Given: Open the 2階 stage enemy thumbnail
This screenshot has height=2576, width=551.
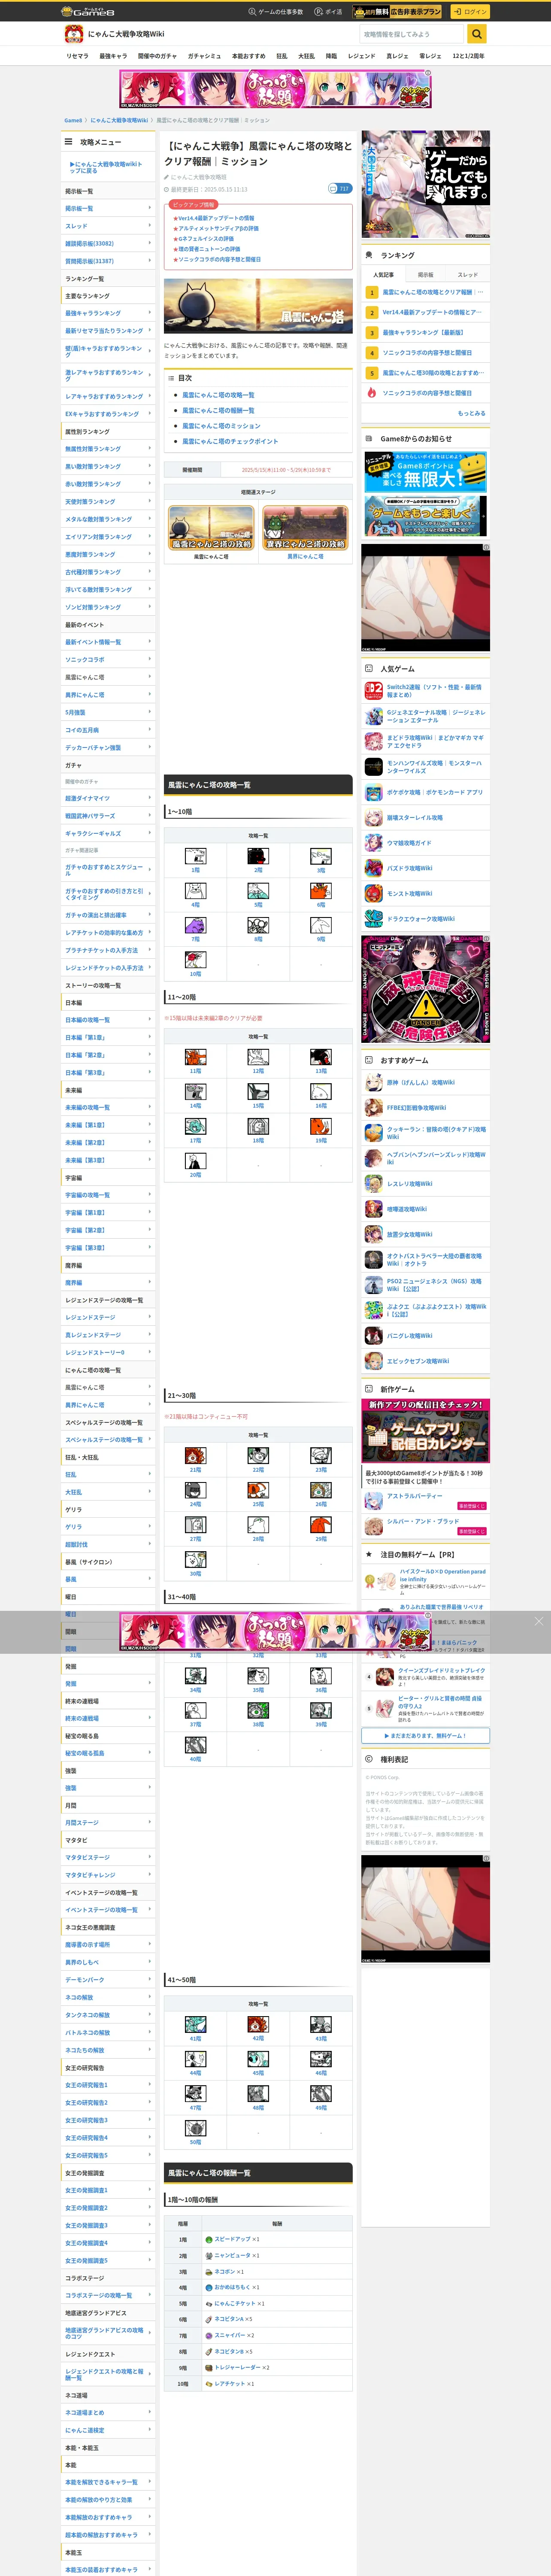Looking at the screenshot, I should point(258,856).
